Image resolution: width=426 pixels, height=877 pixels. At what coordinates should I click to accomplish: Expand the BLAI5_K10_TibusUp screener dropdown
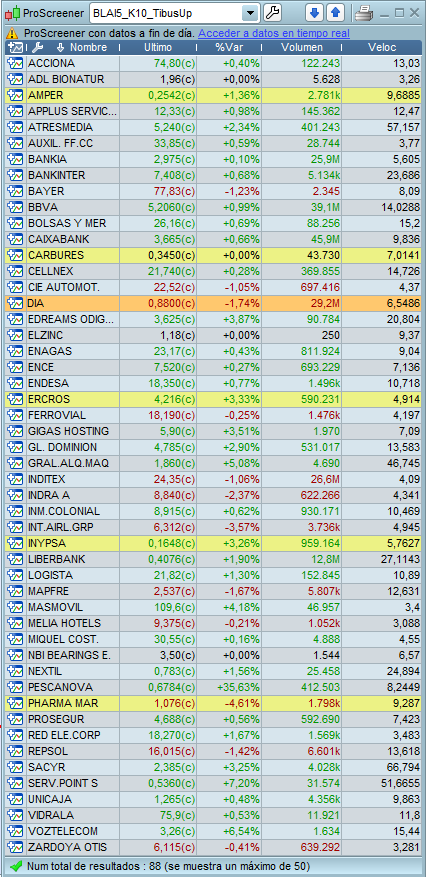251,12
